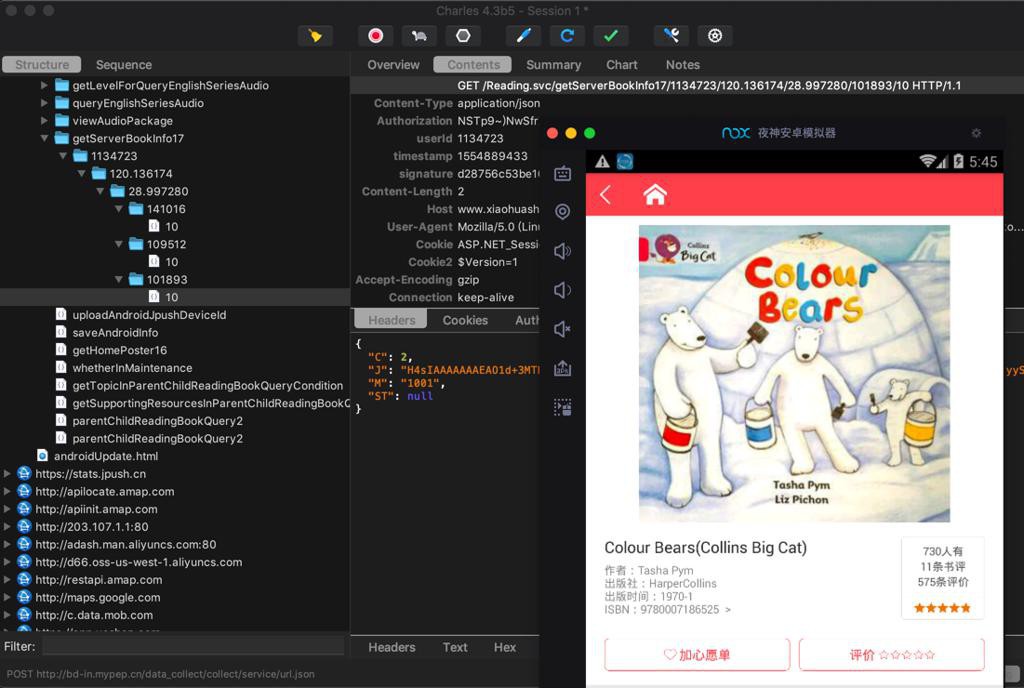The image size is (1024, 688).
Task: Lower volume in Nox sidebar
Action: (562, 290)
